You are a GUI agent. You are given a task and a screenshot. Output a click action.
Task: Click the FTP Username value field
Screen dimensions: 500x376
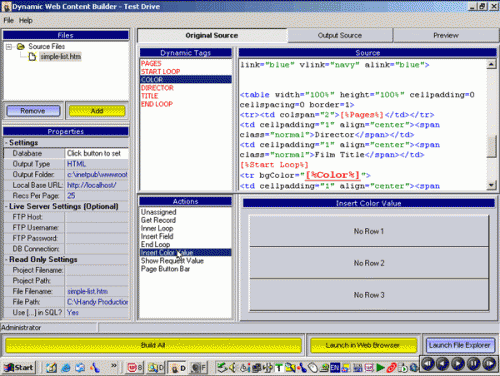click(97, 228)
